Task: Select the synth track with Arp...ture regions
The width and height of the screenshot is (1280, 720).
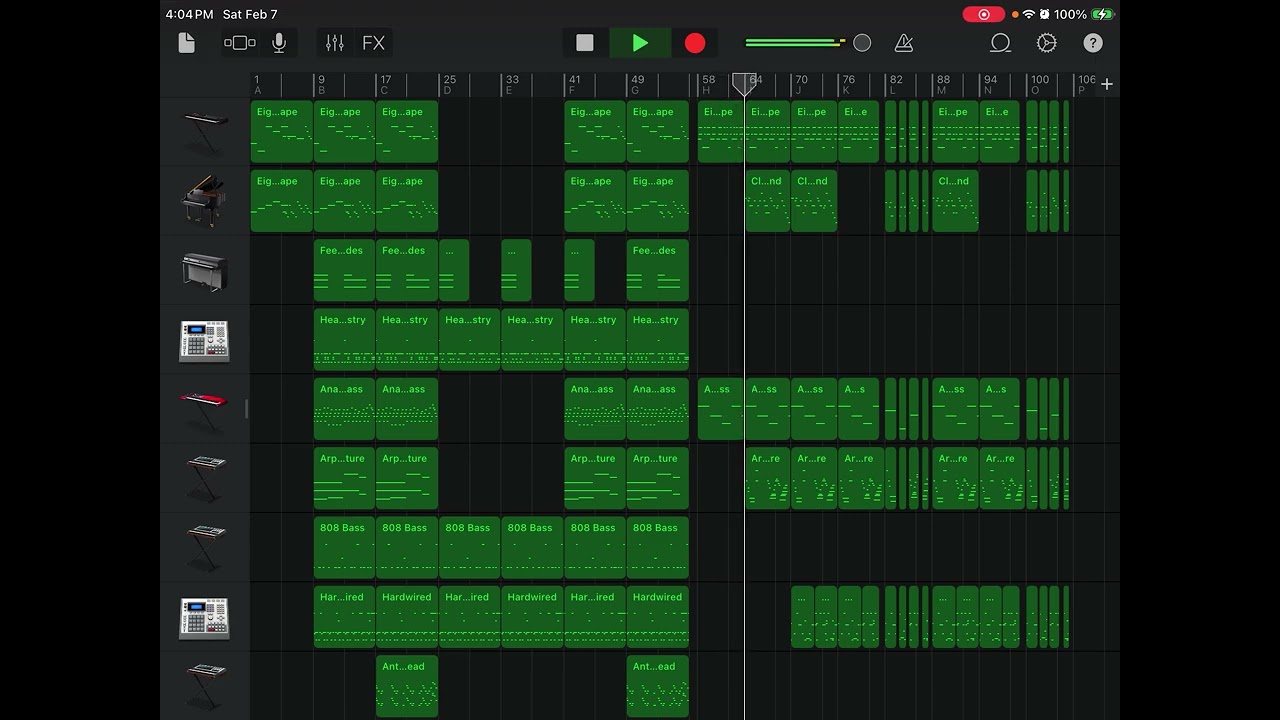Action: 205,479
